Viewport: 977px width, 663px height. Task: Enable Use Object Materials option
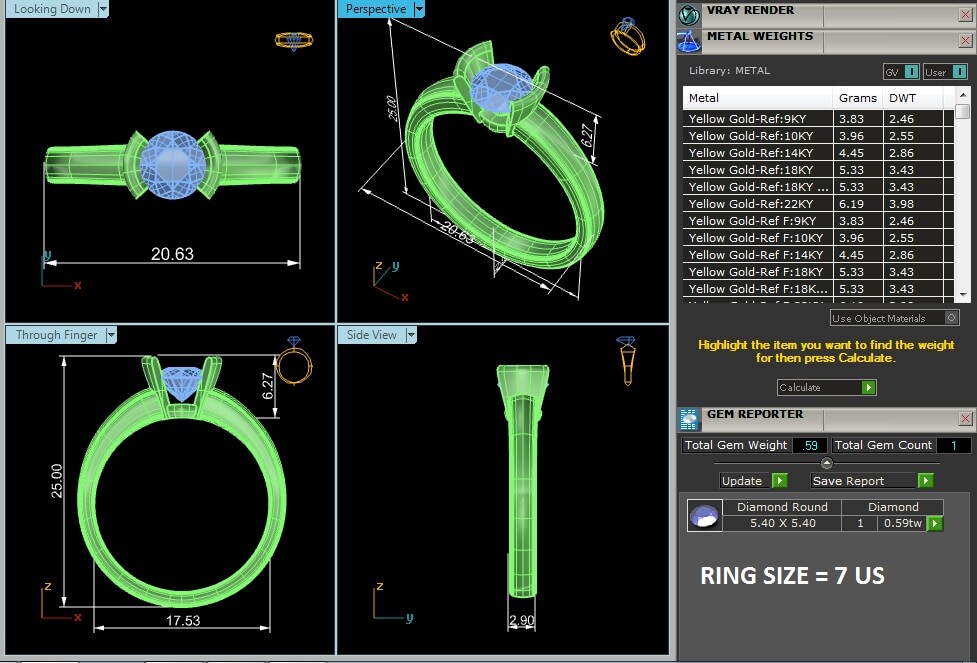tap(951, 318)
